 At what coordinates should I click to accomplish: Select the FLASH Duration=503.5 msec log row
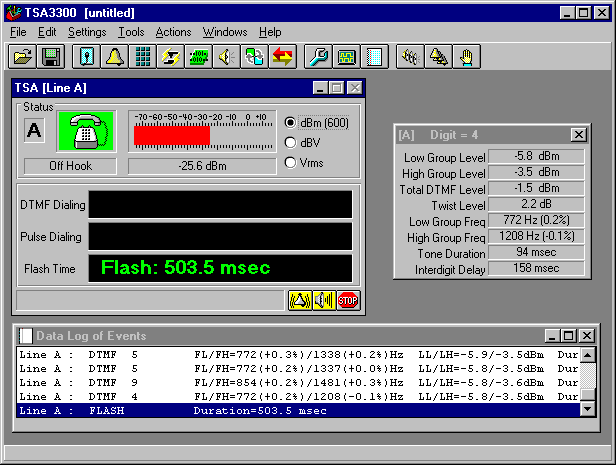299,410
